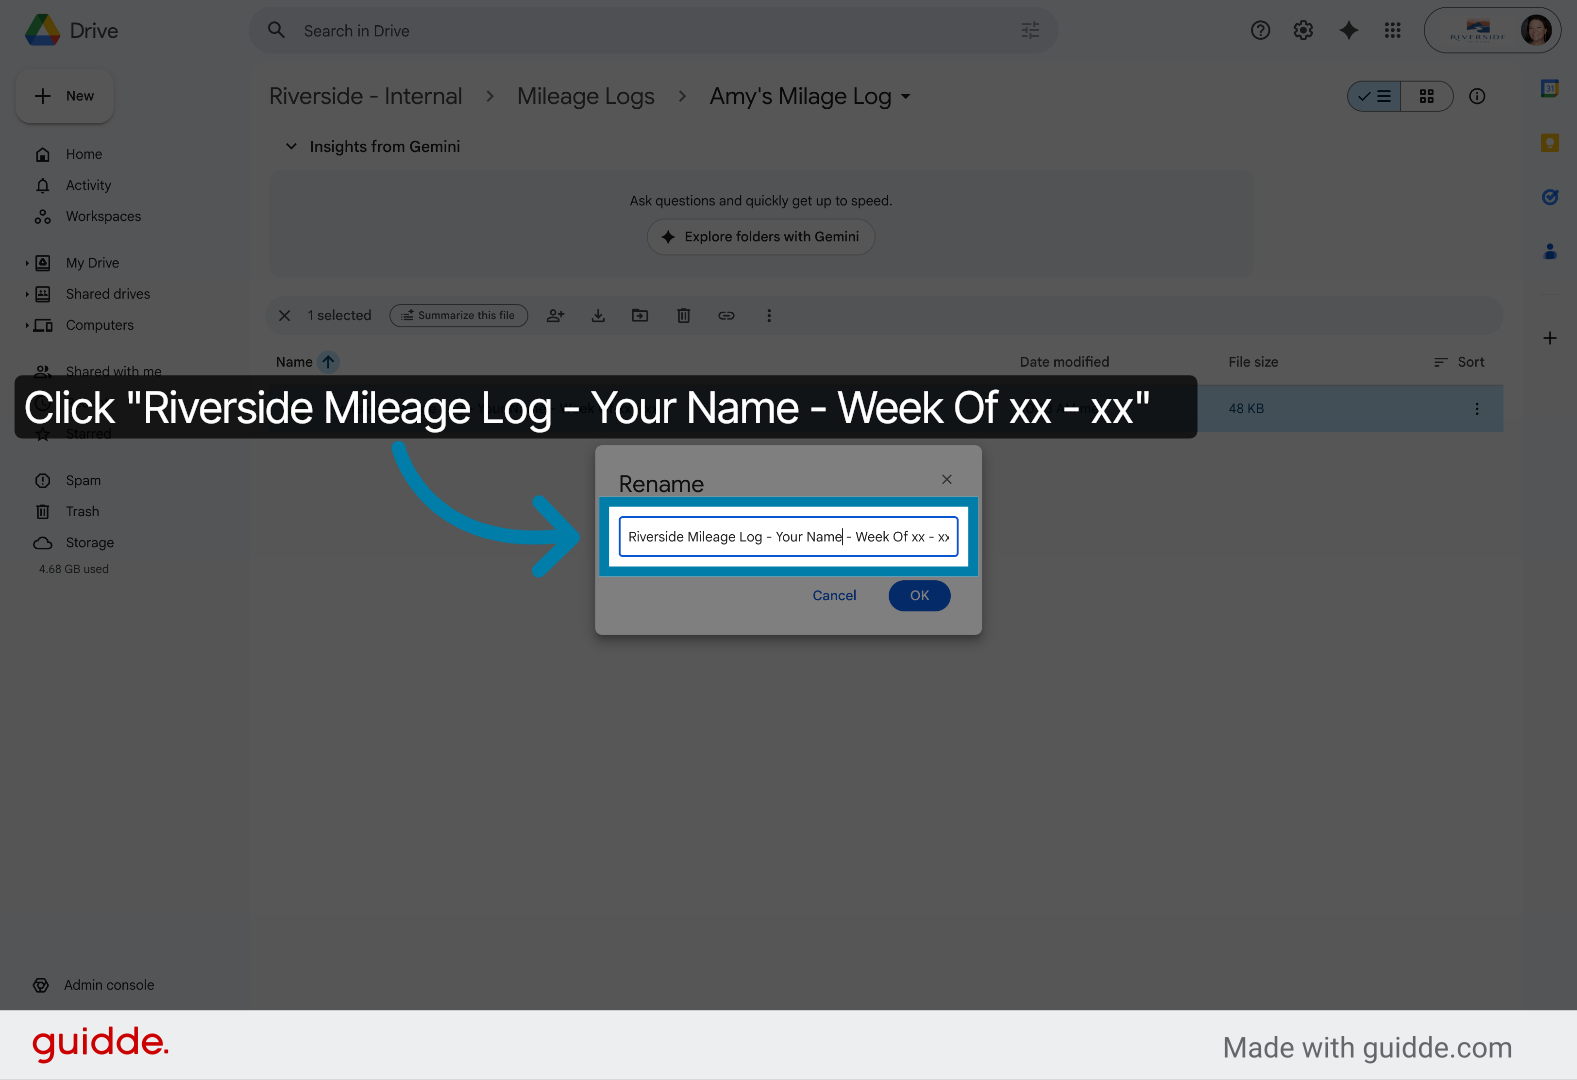Open Storage in sidebar
The height and width of the screenshot is (1080, 1577).
click(90, 542)
